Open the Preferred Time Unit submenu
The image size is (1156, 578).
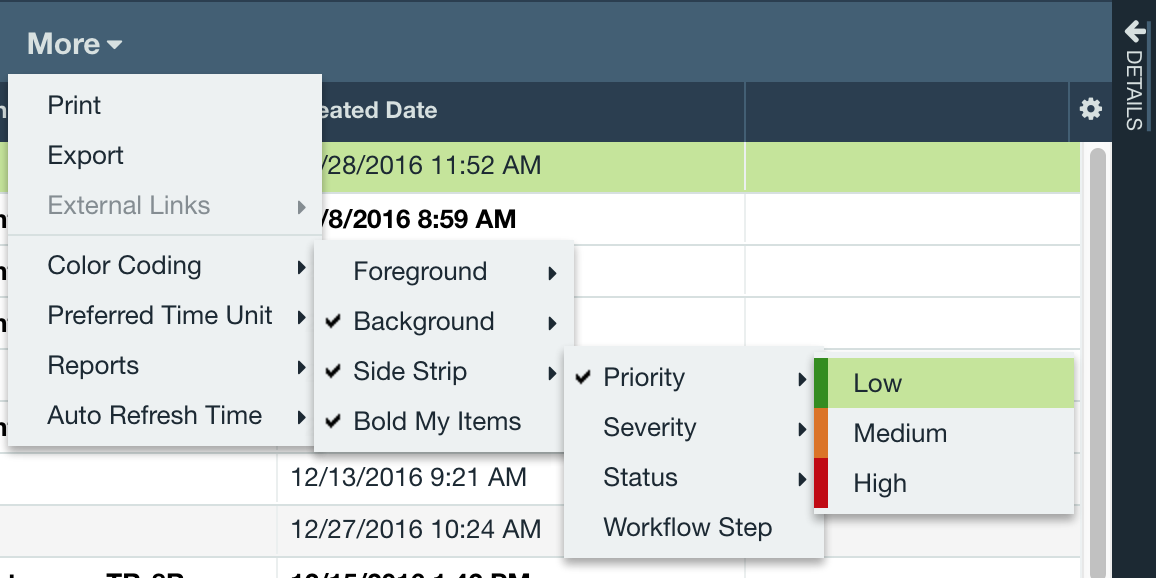(x=164, y=316)
